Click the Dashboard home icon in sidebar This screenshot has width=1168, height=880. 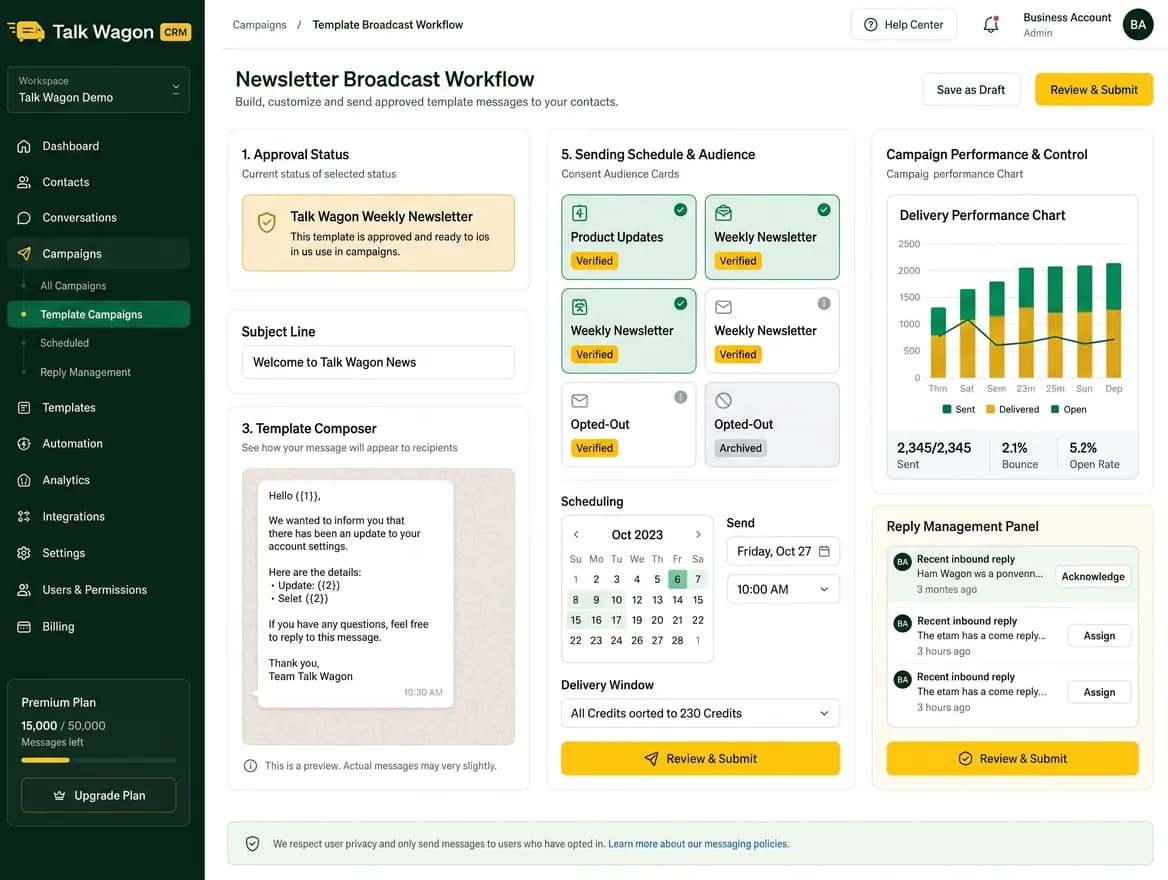[24, 146]
